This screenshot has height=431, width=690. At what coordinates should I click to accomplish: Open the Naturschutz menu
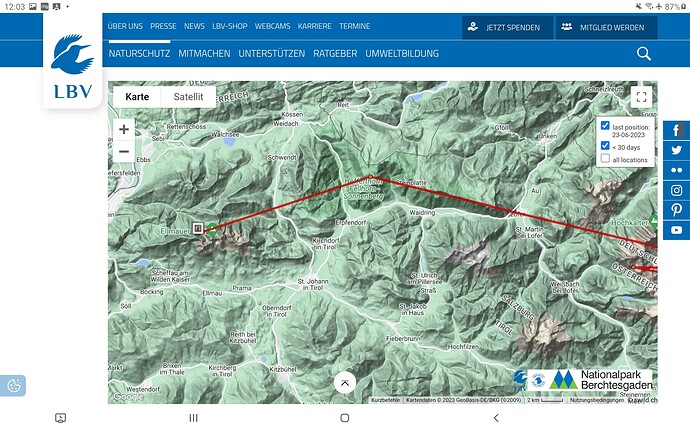pyautogui.click(x=139, y=54)
